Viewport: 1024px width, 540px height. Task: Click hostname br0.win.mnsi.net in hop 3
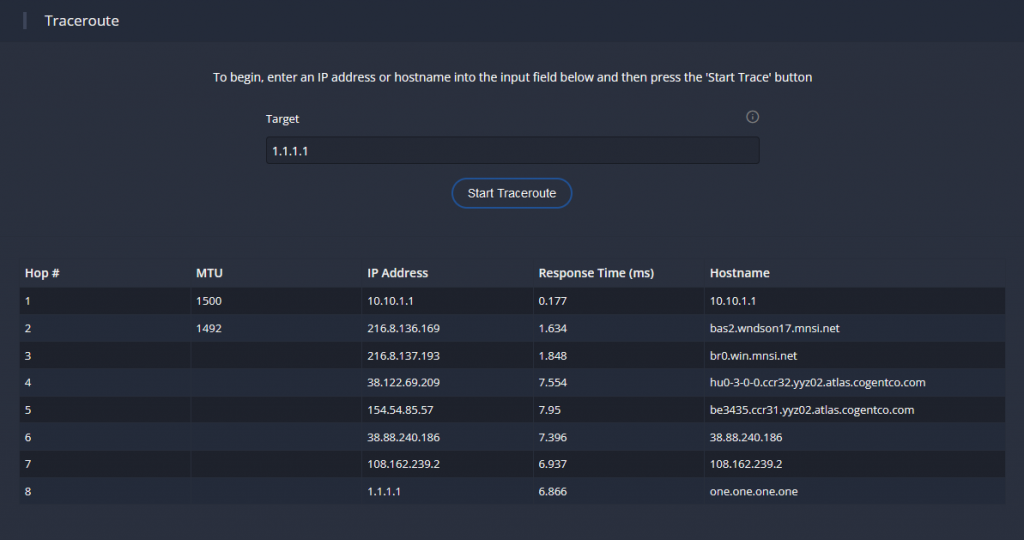(x=753, y=356)
